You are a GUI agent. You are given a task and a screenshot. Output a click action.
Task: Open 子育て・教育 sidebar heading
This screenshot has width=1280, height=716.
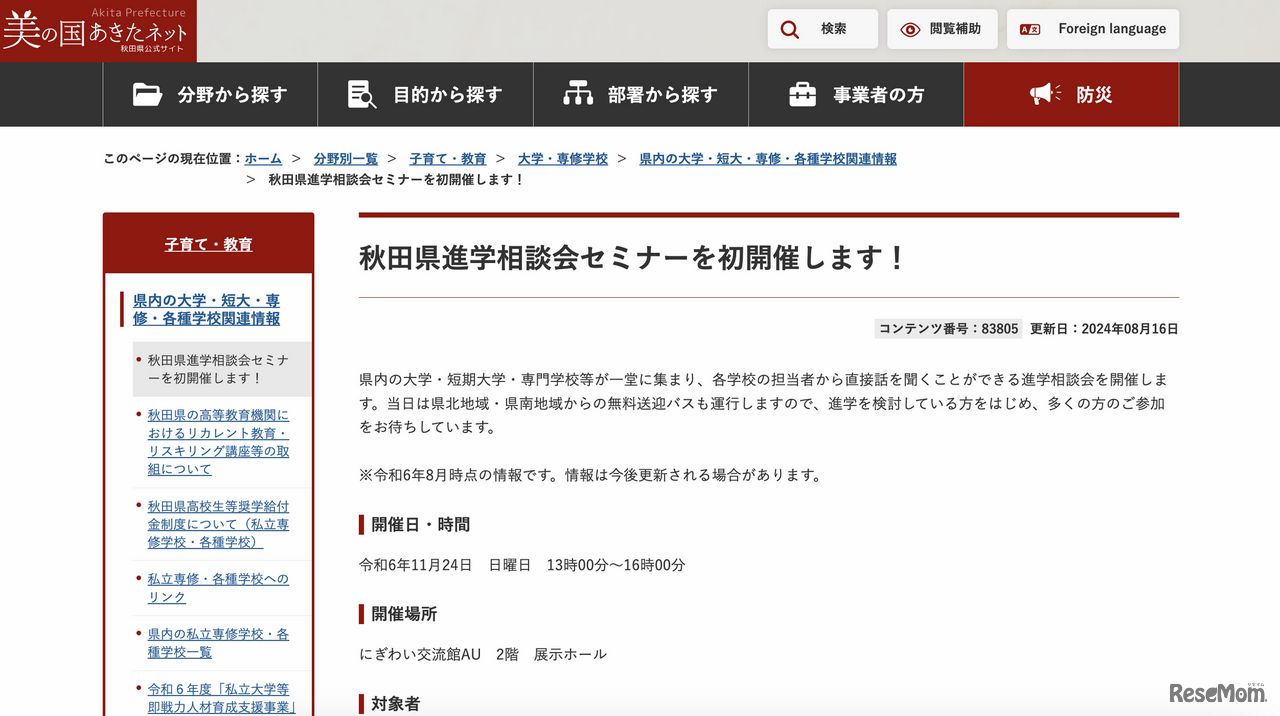coord(208,242)
